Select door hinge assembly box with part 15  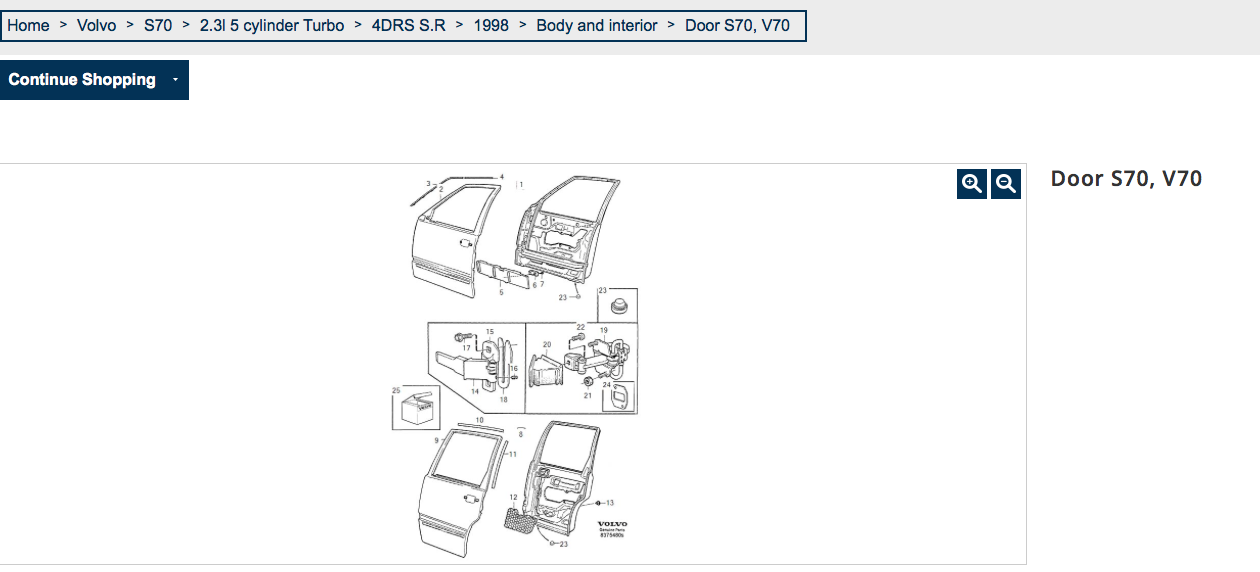(475, 366)
